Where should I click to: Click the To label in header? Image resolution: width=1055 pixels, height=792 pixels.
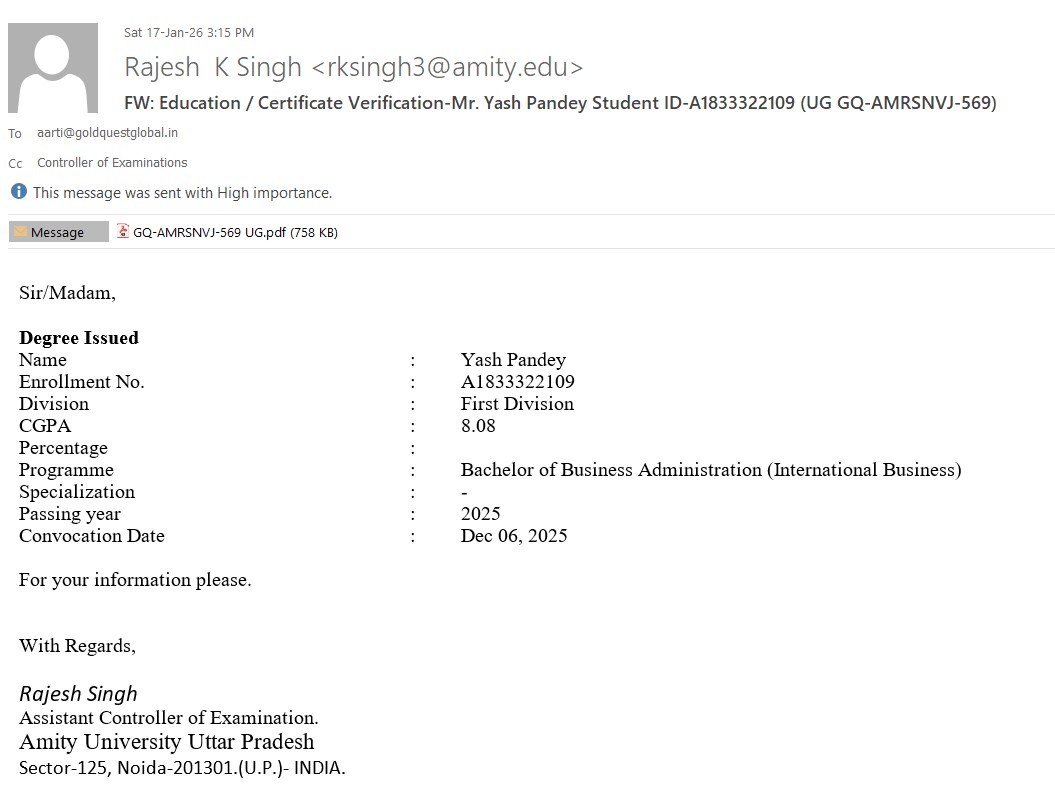click(x=15, y=133)
